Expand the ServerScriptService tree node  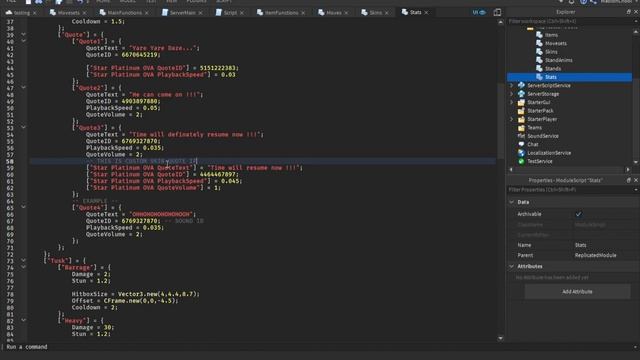pos(511,85)
